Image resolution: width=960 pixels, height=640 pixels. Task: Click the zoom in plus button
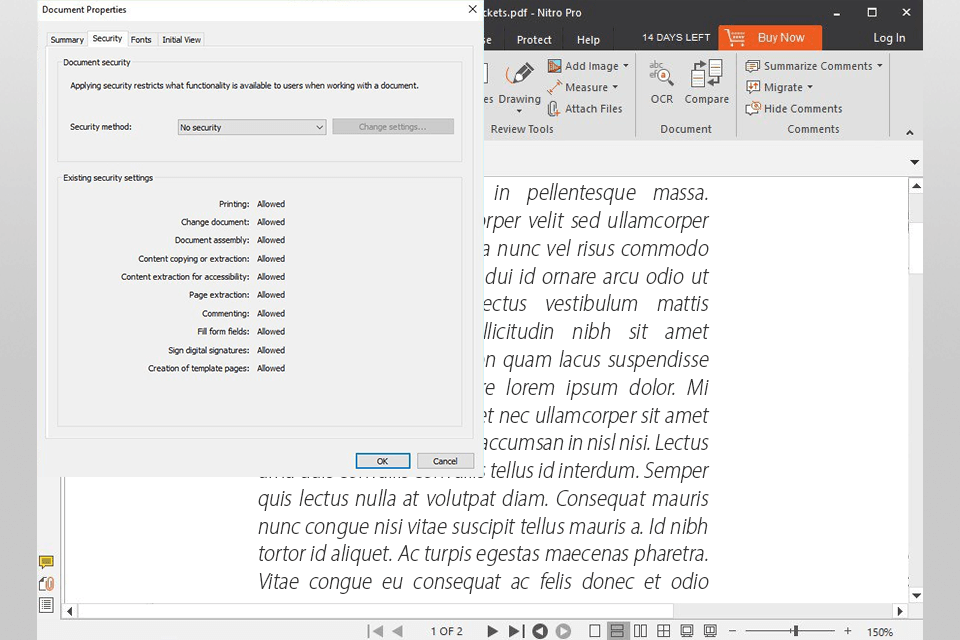tap(847, 631)
